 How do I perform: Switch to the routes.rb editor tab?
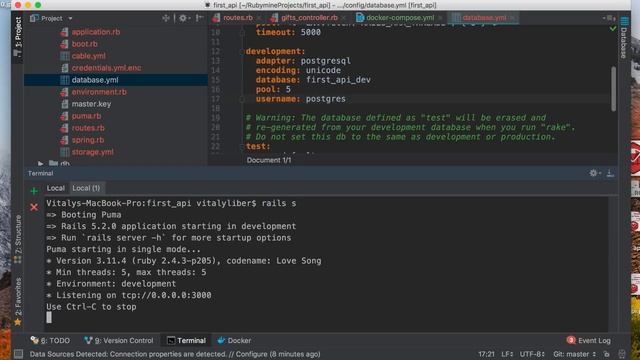[237, 18]
